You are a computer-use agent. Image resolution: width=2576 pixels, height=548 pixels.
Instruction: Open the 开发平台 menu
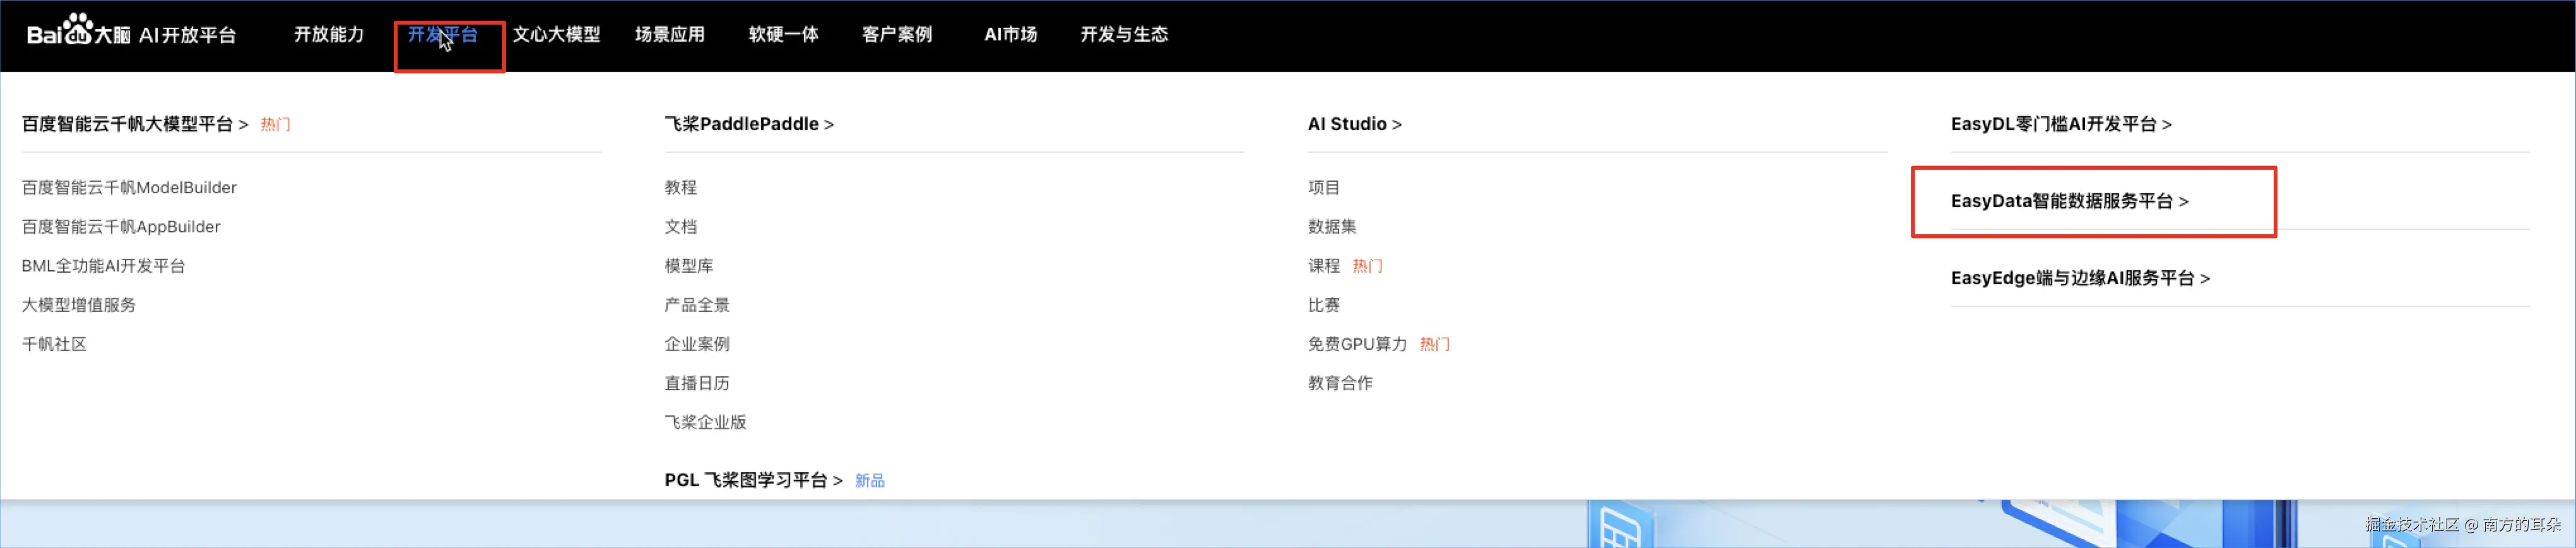pyautogui.click(x=443, y=35)
